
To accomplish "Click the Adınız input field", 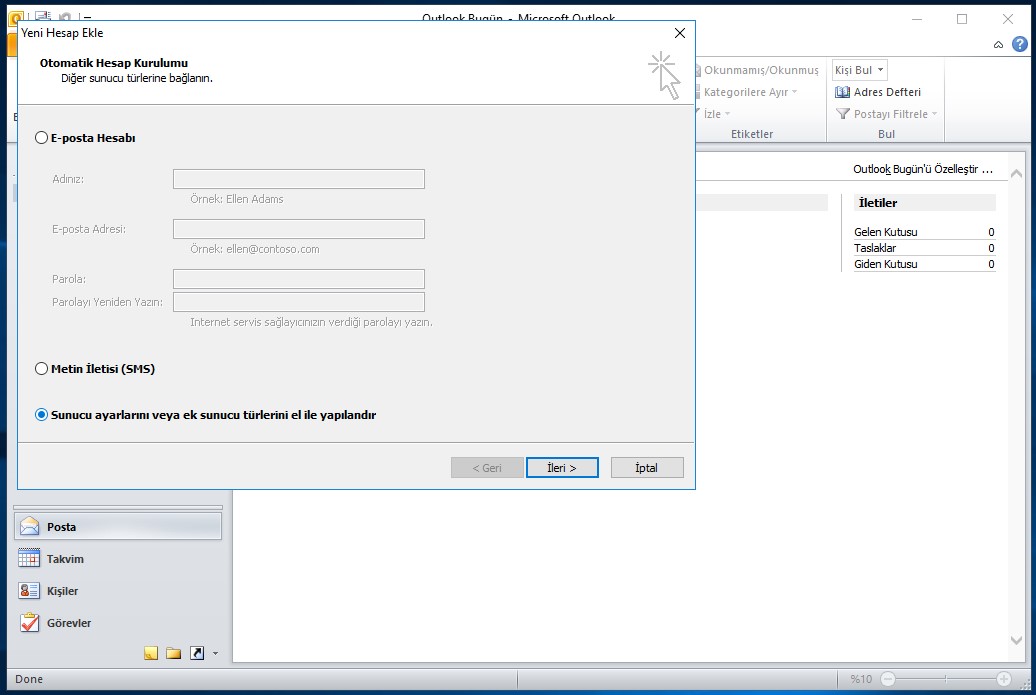I will pos(299,179).
